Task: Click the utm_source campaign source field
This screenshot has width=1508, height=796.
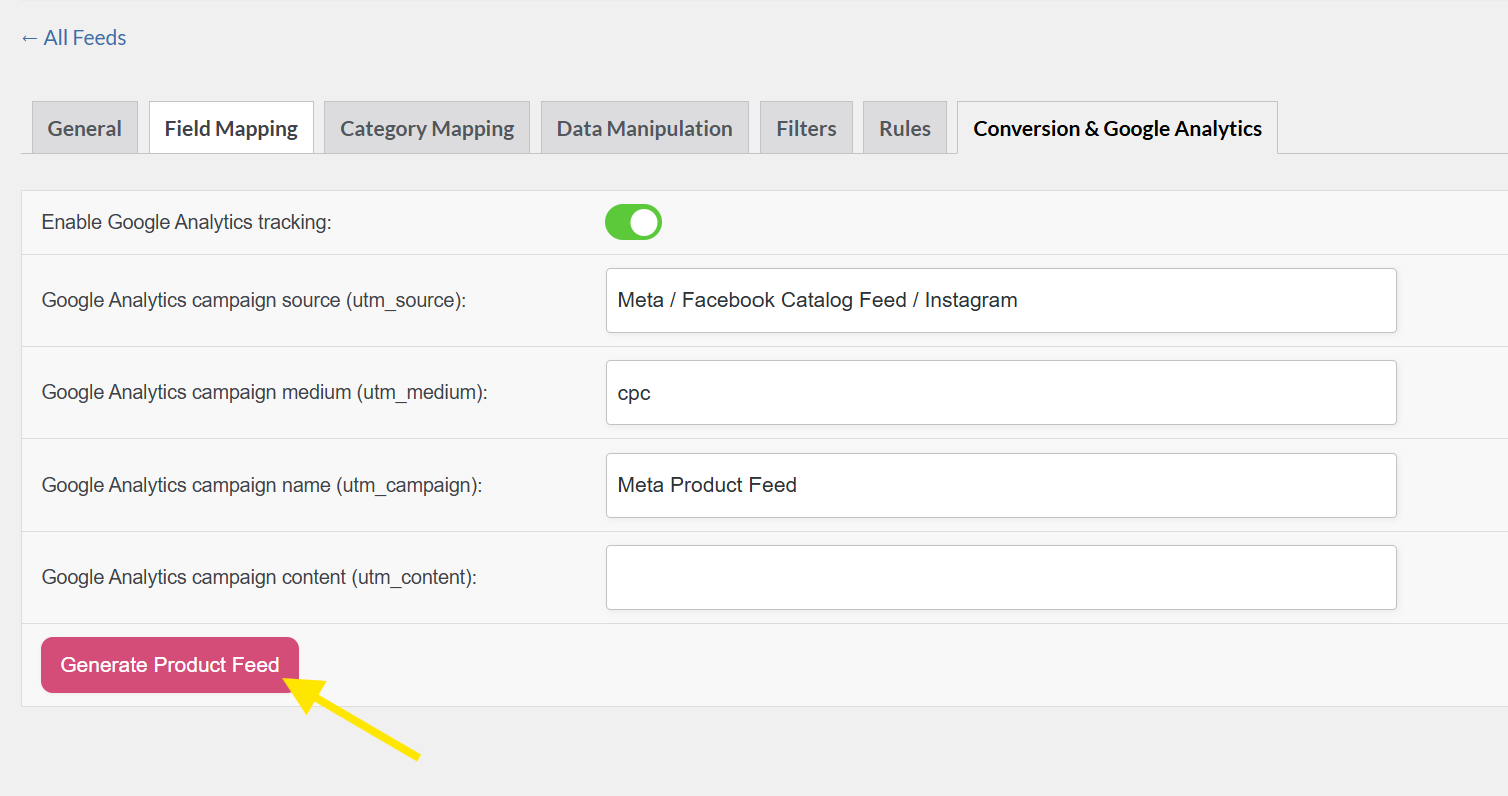Action: [1000, 300]
